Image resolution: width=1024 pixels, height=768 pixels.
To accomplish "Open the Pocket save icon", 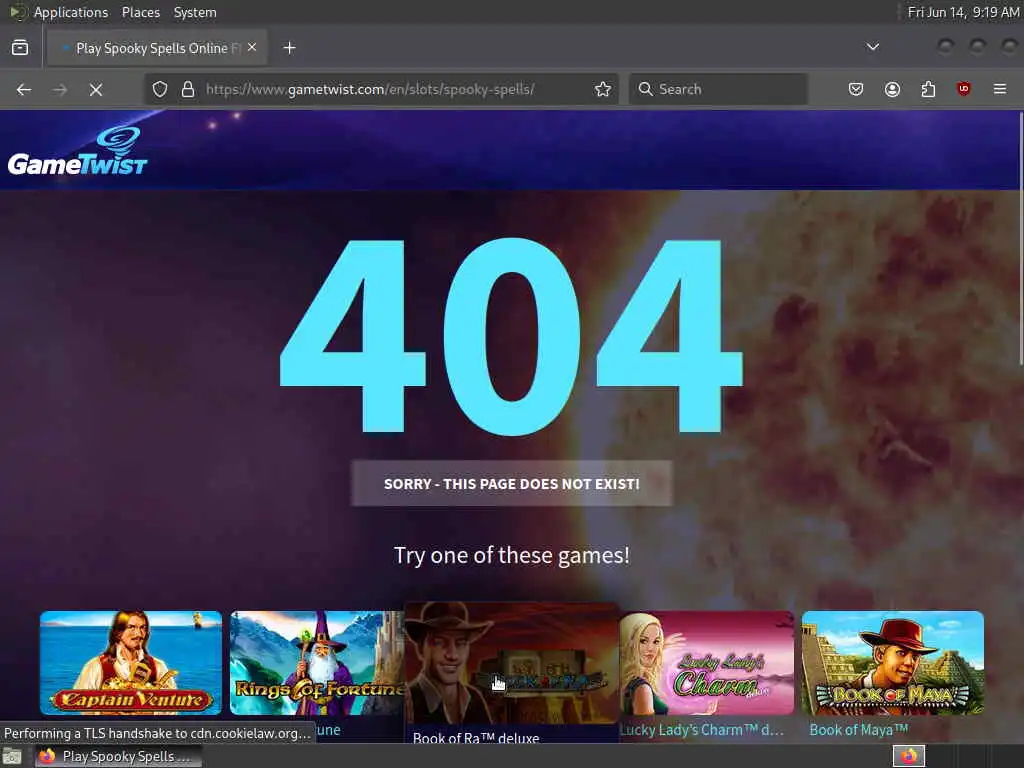I will [x=856, y=89].
